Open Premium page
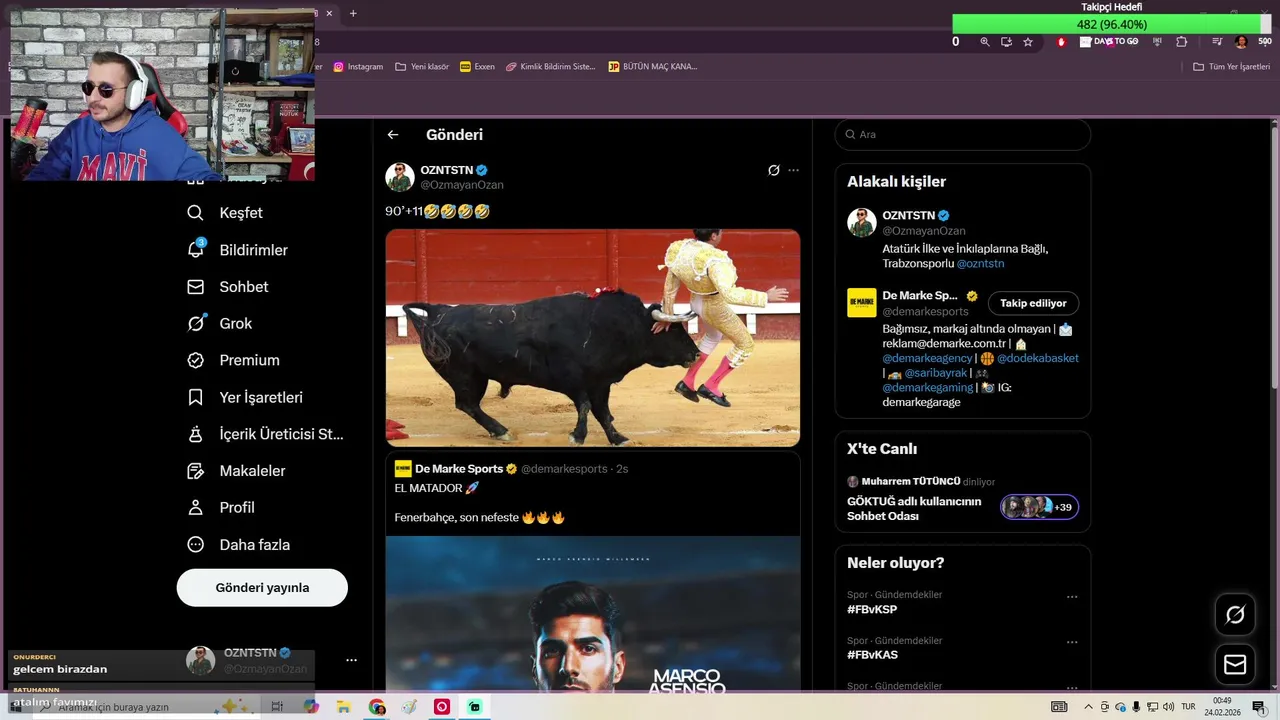The height and width of the screenshot is (720, 1280). 233,360
